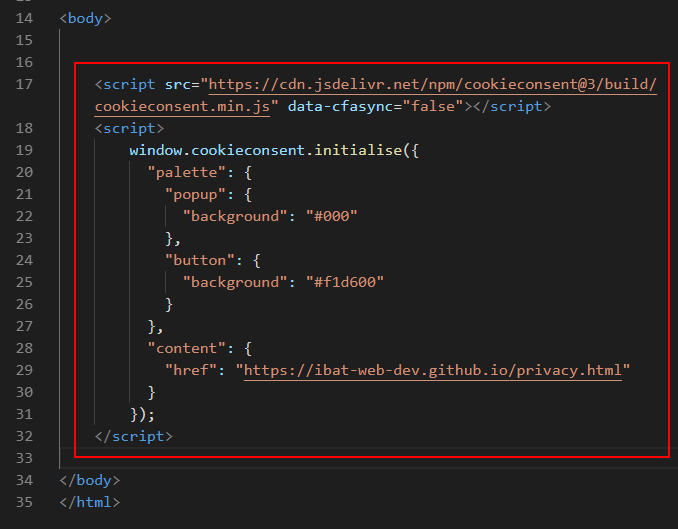Screen dimensions: 678x529
Task: Click line number 14 in the gutter
Action: 24,19
